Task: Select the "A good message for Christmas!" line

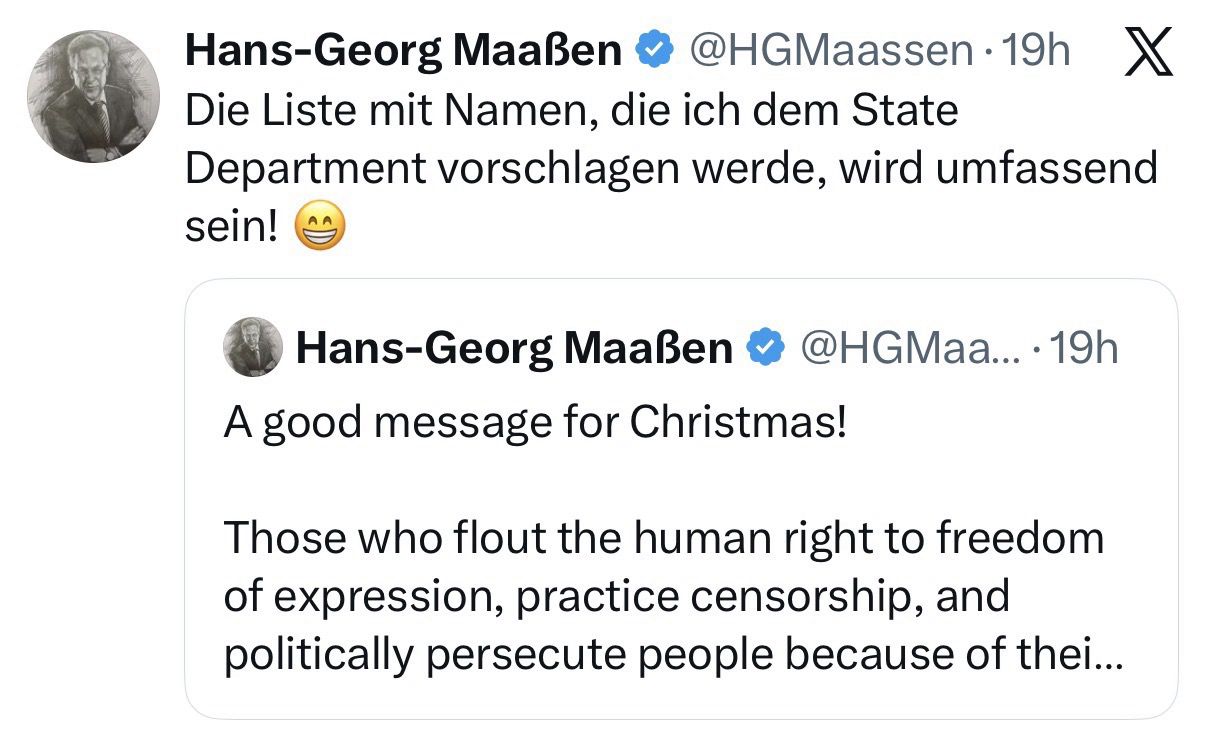Action: pyautogui.click(x=535, y=424)
